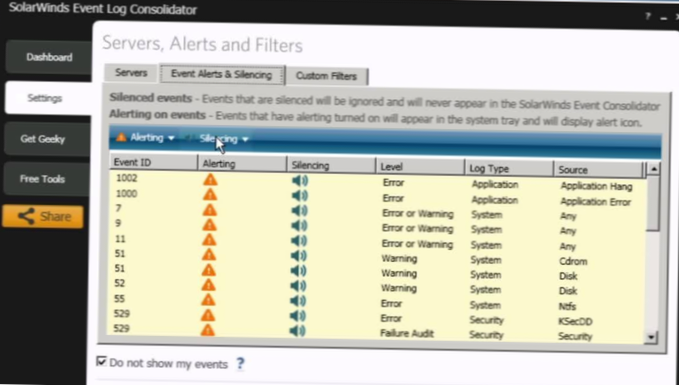Image resolution: width=679 pixels, height=385 pixels.
Task: Click the Cdrom source cell
Action: [573, 262]
